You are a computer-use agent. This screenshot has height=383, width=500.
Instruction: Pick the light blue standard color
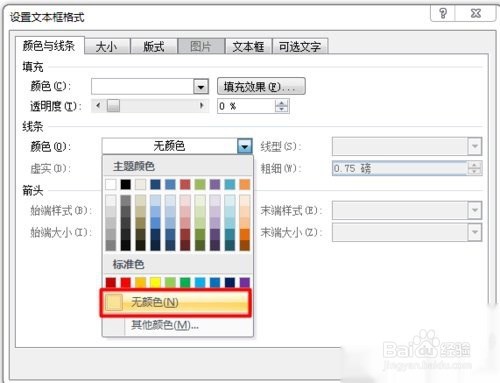pos(200,283)
